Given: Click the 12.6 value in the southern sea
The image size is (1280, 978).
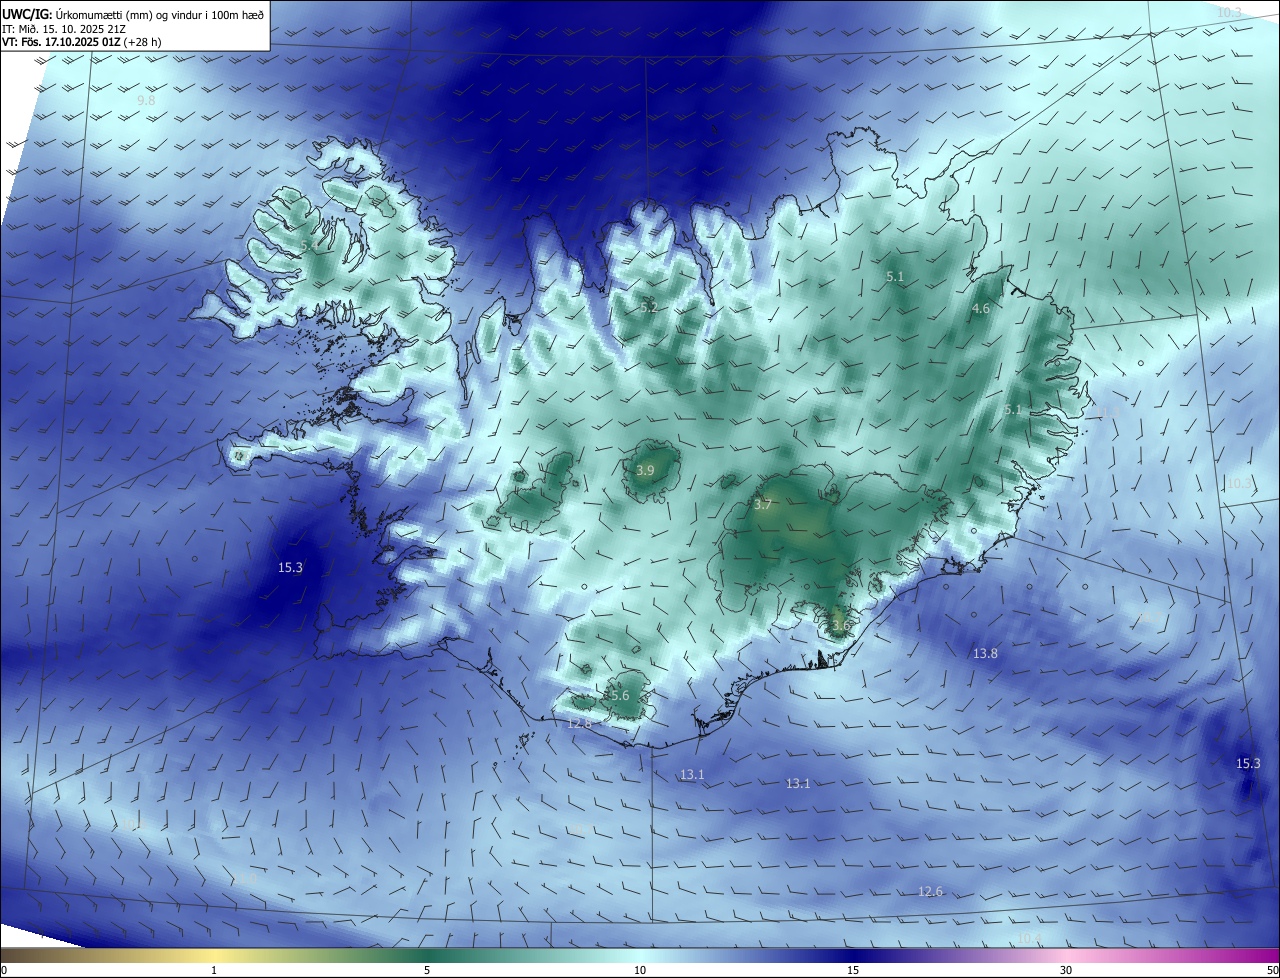Looking at the screenshot, I should pyautogui.click(x=930, y=891).
